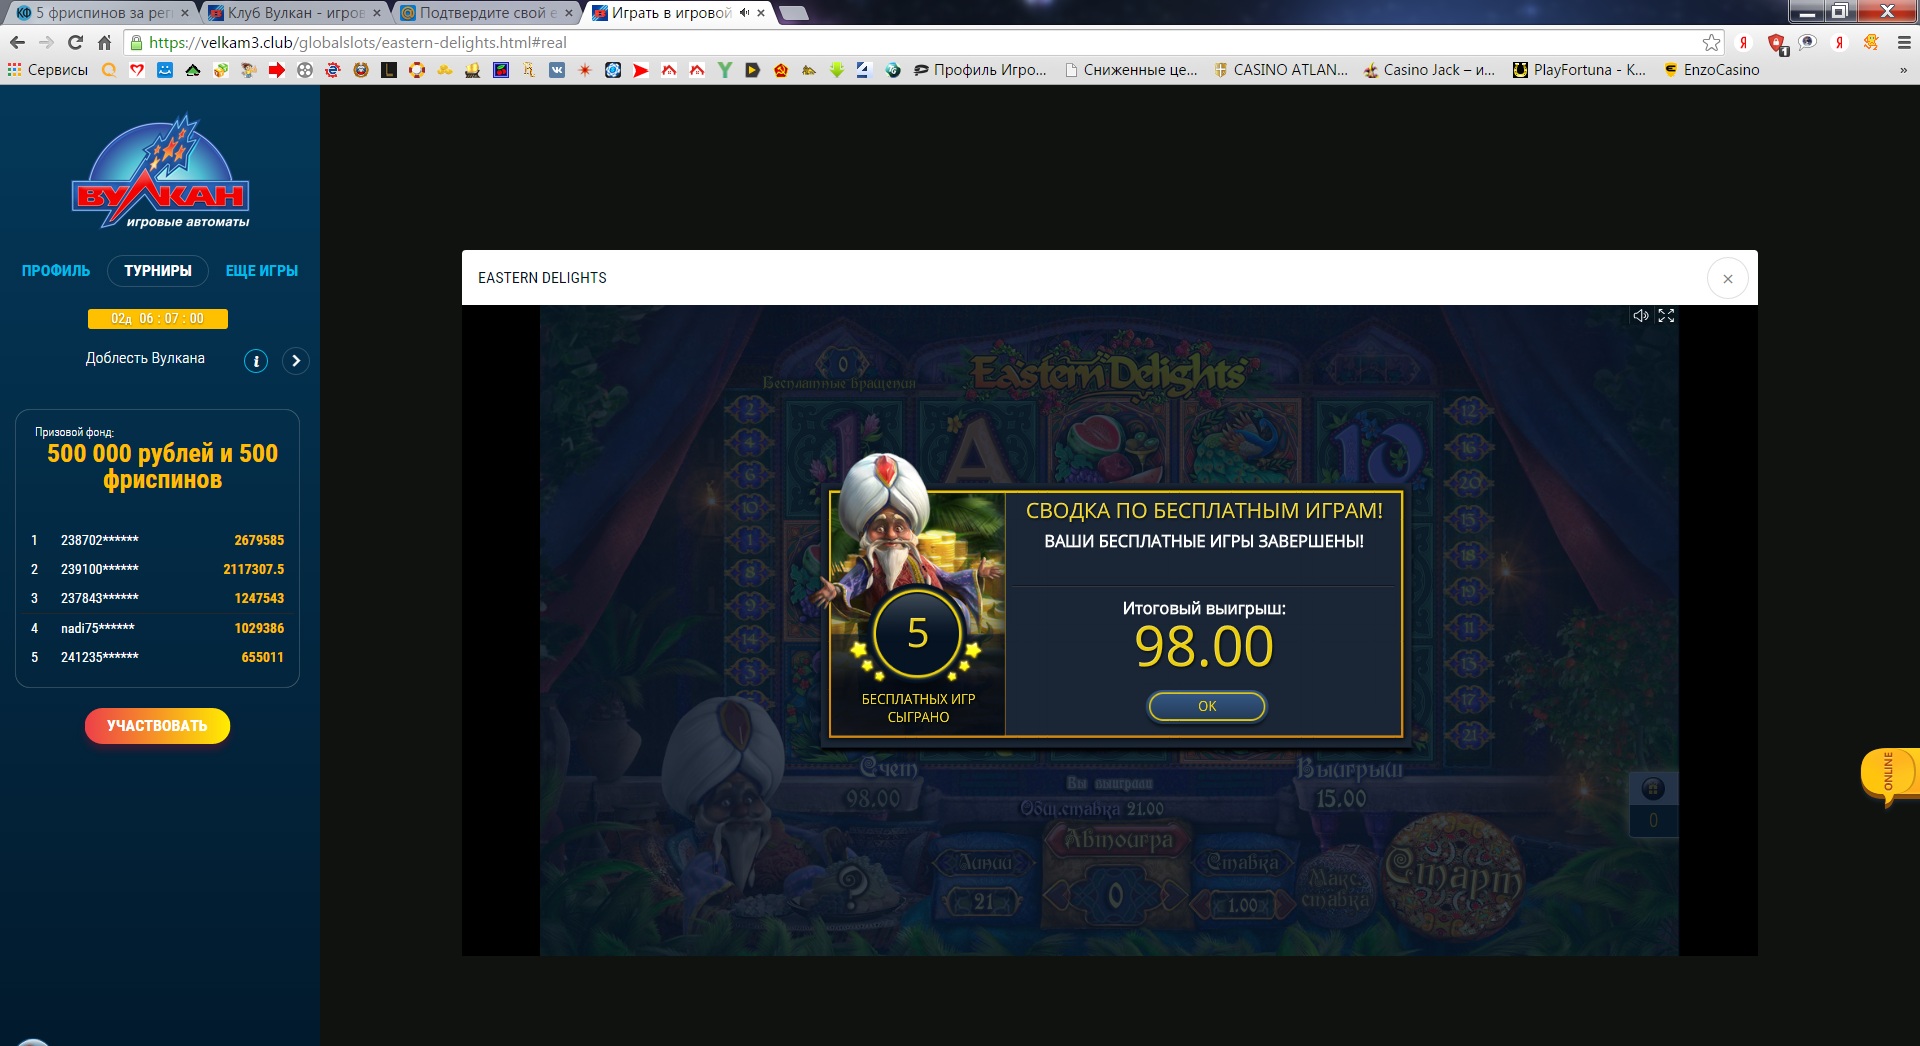This screenshot has height=1046, width=1920.
Task: Open the chat bubble extension icon
Action: (1808, 43)
